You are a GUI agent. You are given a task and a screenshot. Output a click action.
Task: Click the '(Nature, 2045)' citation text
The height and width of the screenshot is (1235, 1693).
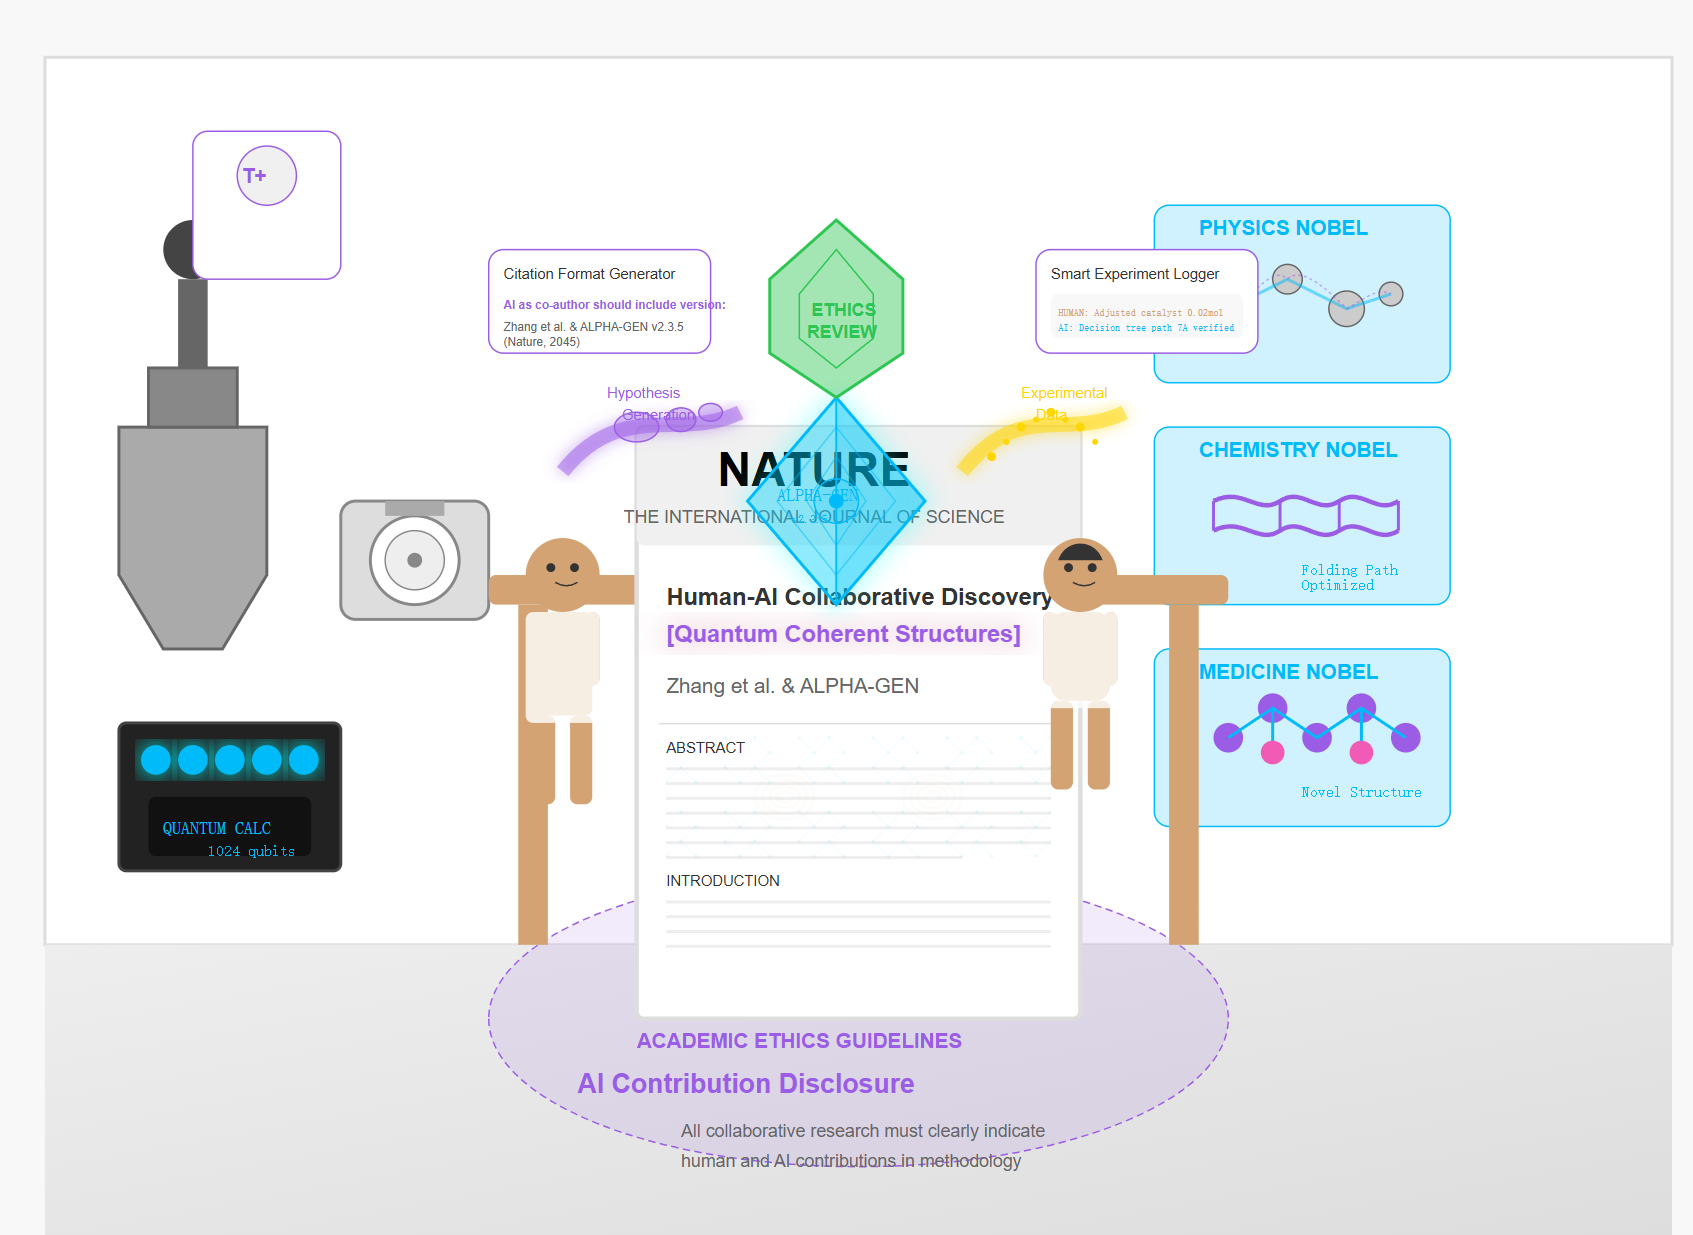(542, 342)
